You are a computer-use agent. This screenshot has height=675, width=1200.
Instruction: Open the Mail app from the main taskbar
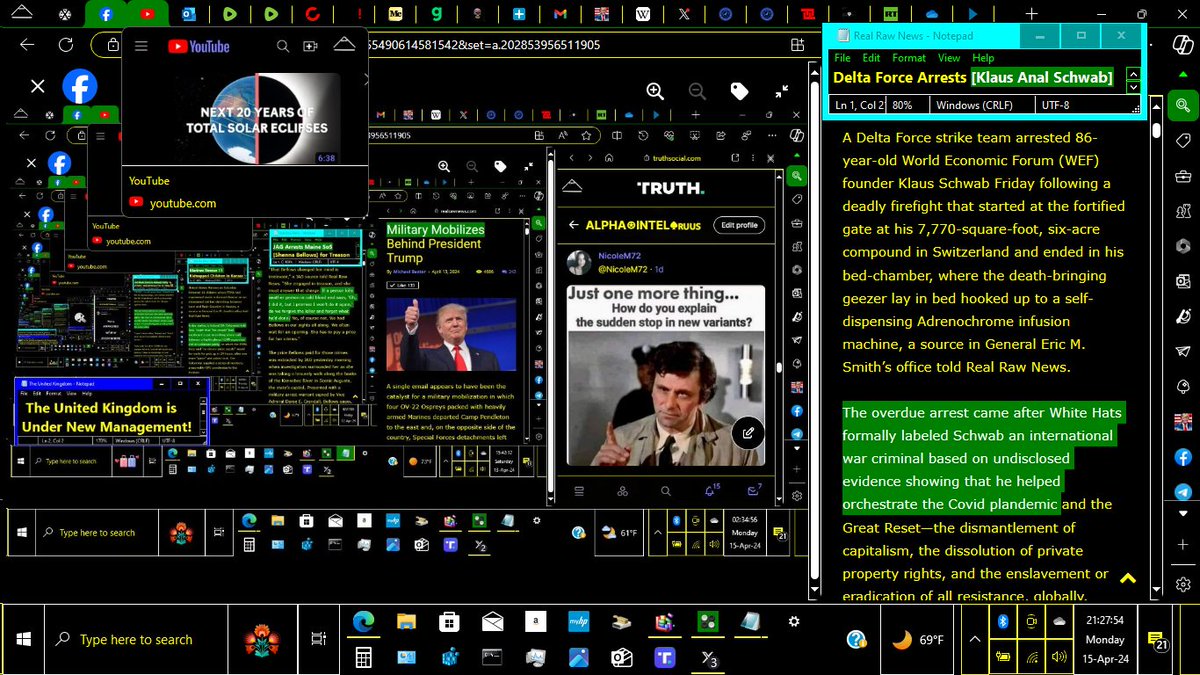[492, 622]
